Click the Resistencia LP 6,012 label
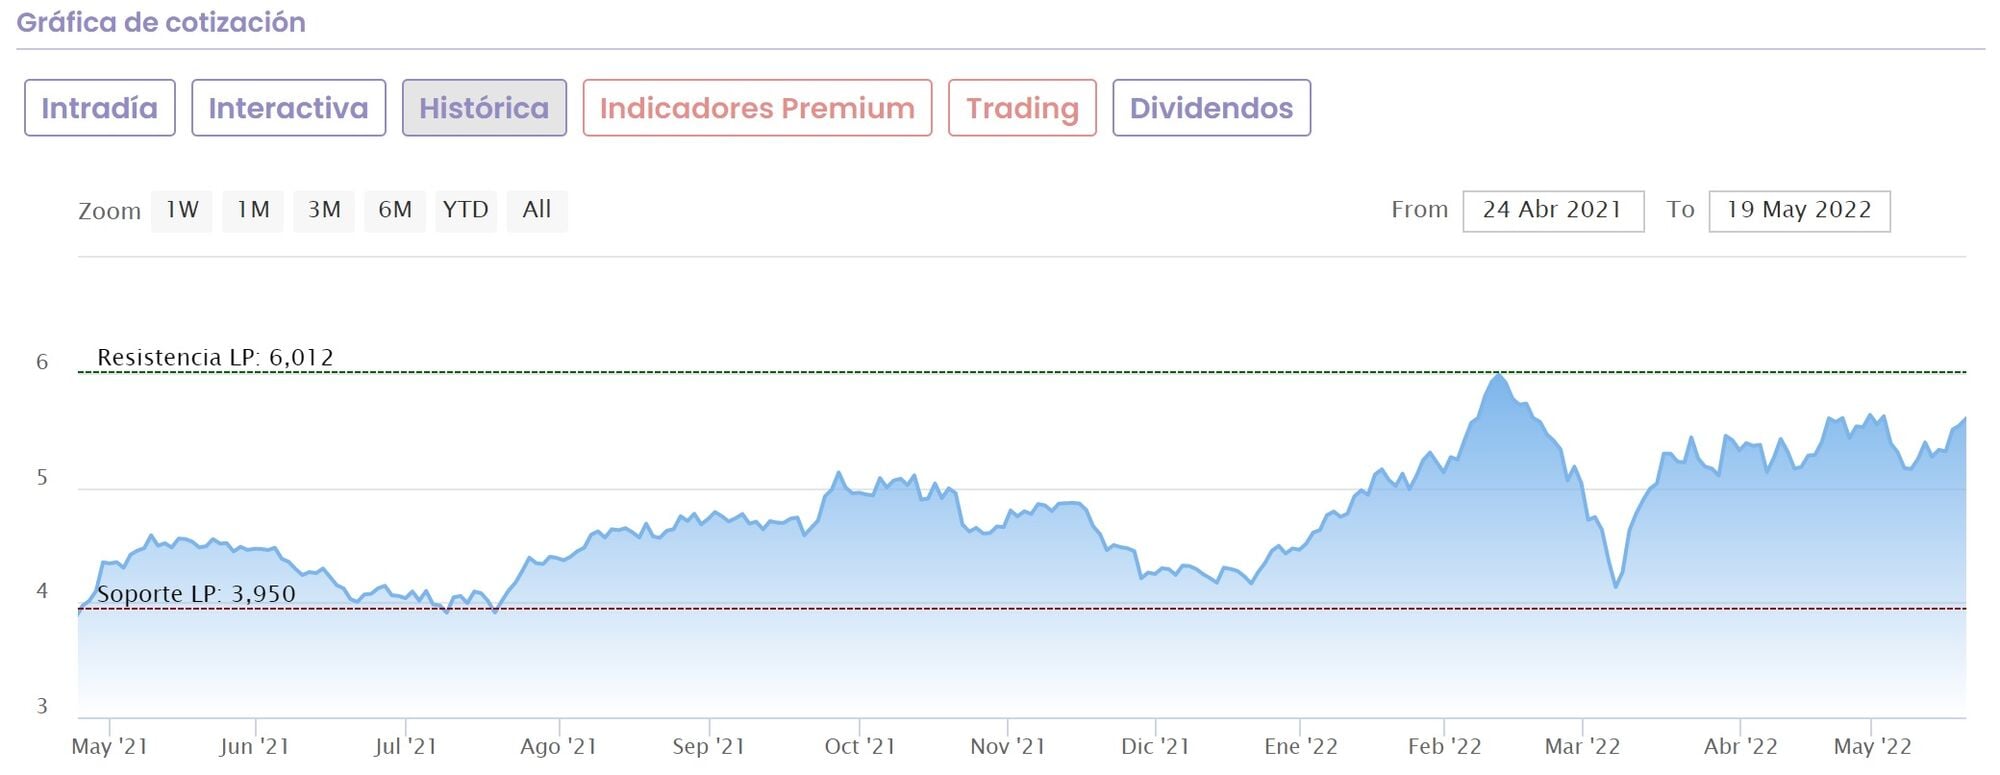The image size is (2000, 775). tap(215, 357)
